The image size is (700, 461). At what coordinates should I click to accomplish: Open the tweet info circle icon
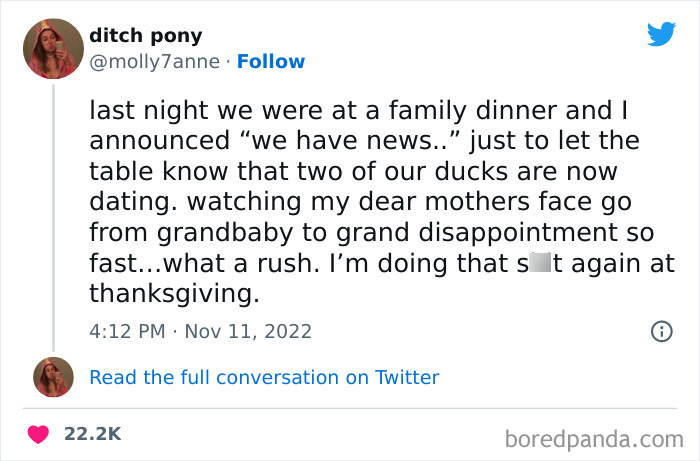click(661, 331)
